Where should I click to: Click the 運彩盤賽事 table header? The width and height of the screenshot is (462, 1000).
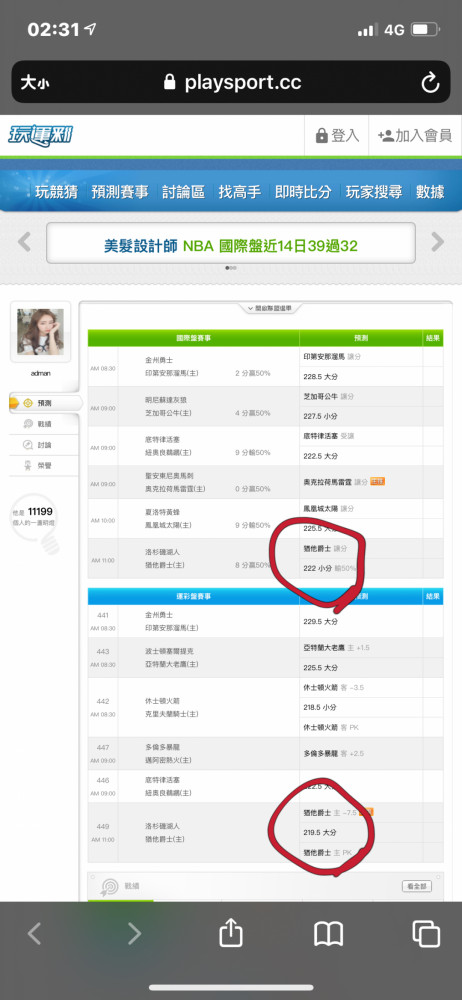193,596
